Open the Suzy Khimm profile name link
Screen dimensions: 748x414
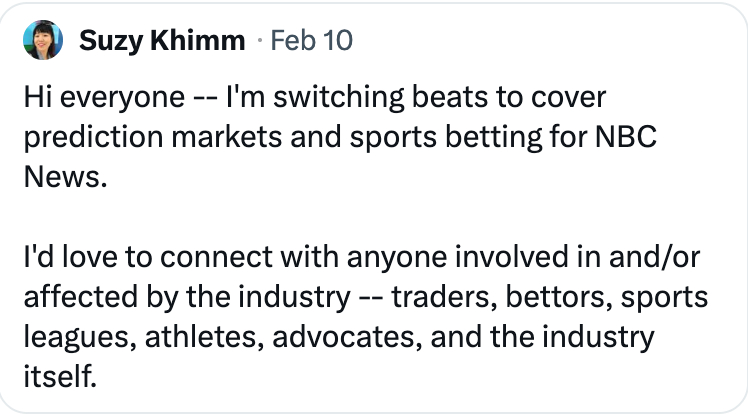click(161, 41)
